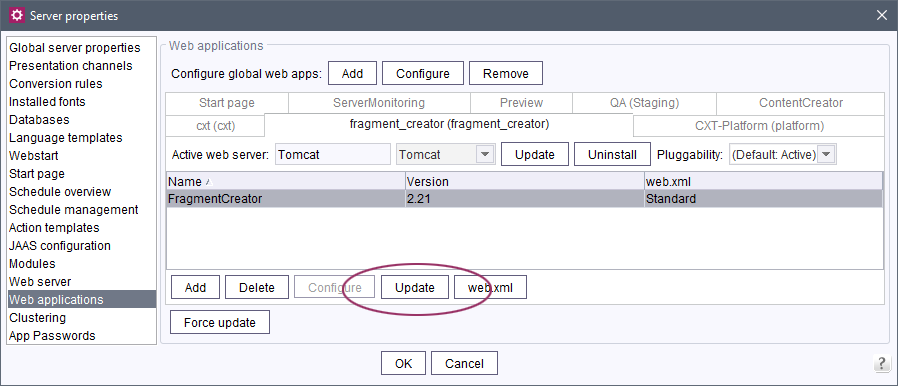The height and width of the screenshot is (386, 898).
Task: Click the help question mark icon
Action: (881, 363)
